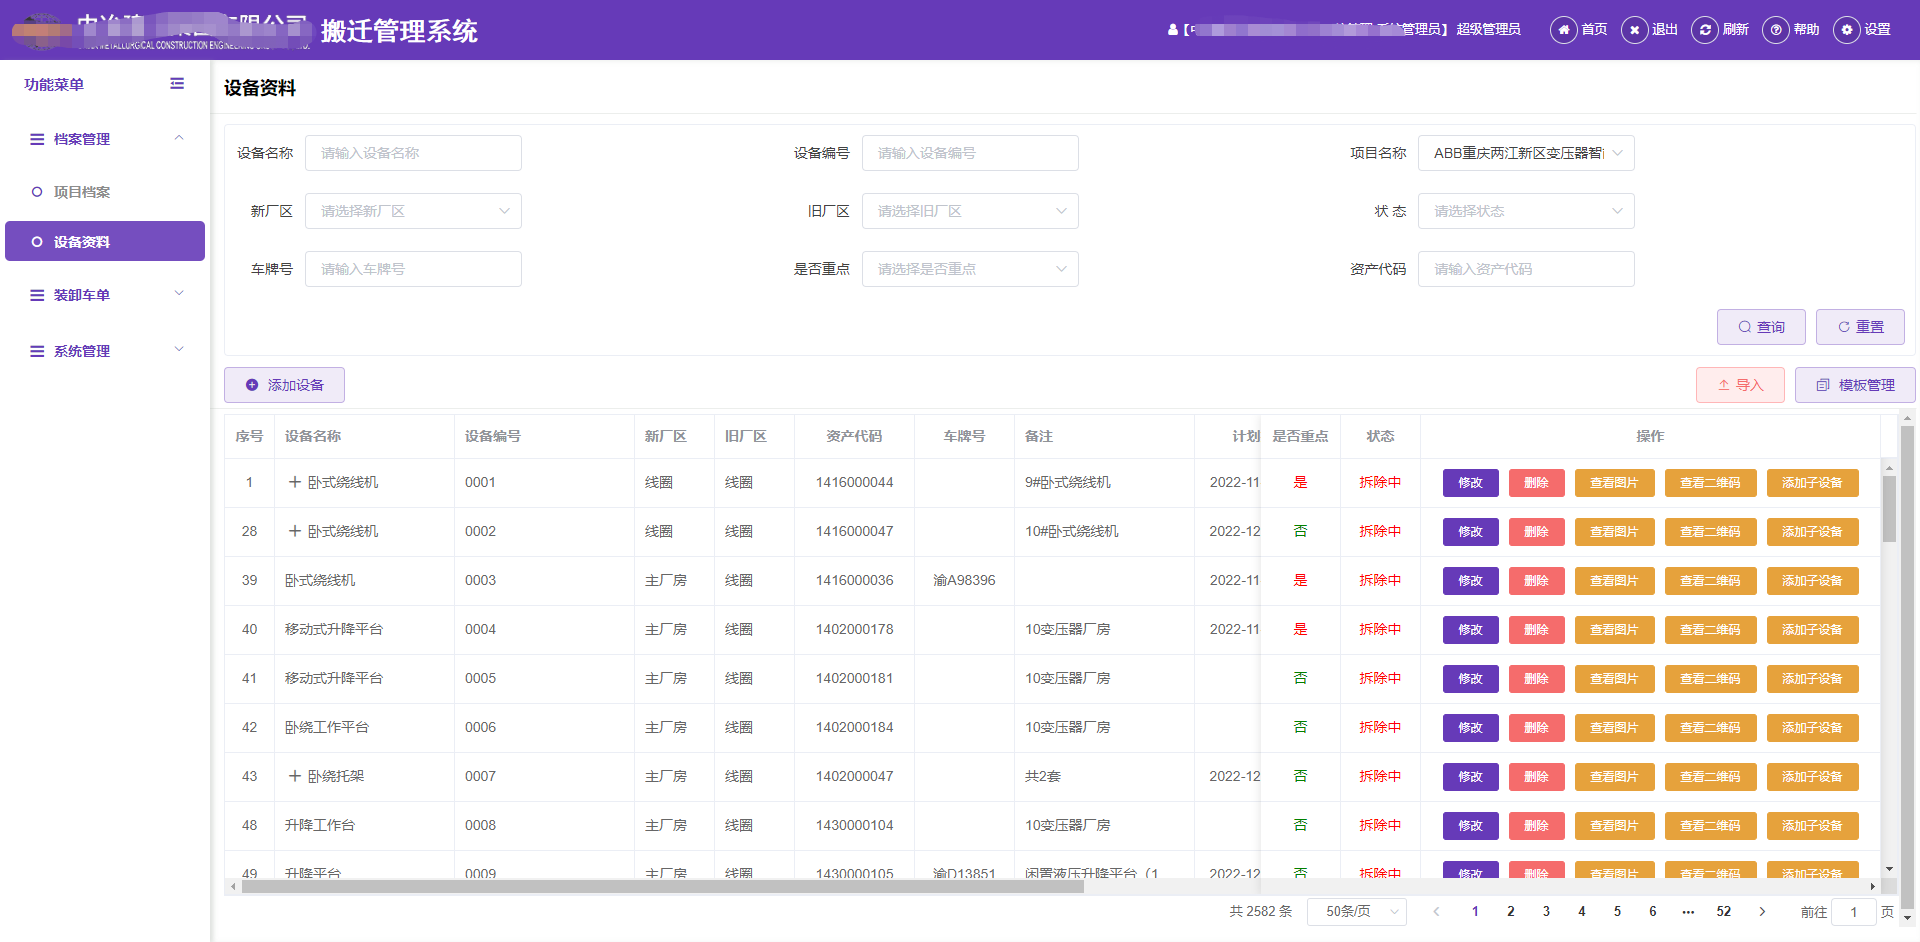
Task: Collapse the 档案管理 menu chevron
Action: (179, 138)
